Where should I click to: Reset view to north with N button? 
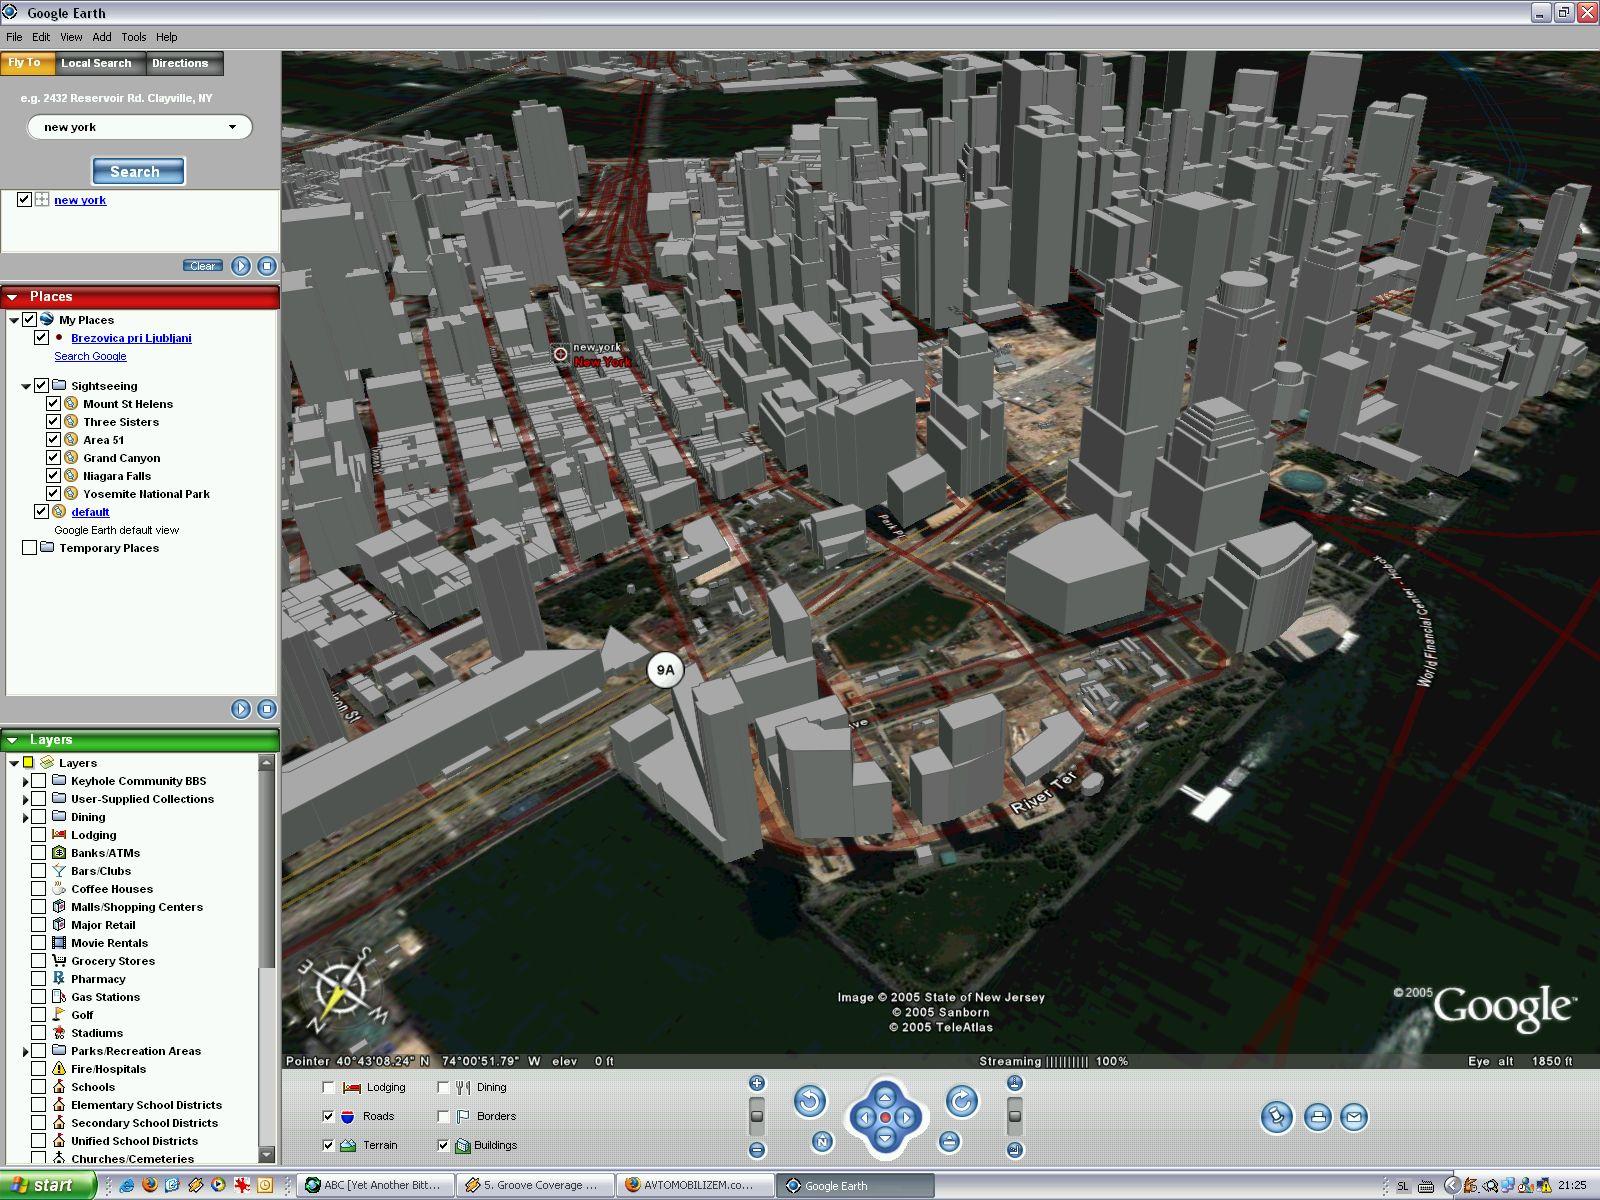822,1141
